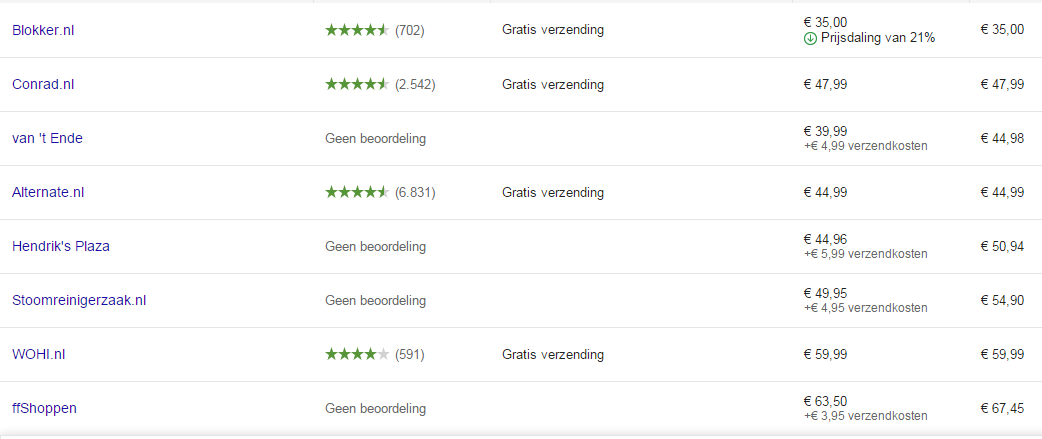Open the Conrad.nl seller link
Viewport: 1042px width, 439px height.
click(43, 84)
